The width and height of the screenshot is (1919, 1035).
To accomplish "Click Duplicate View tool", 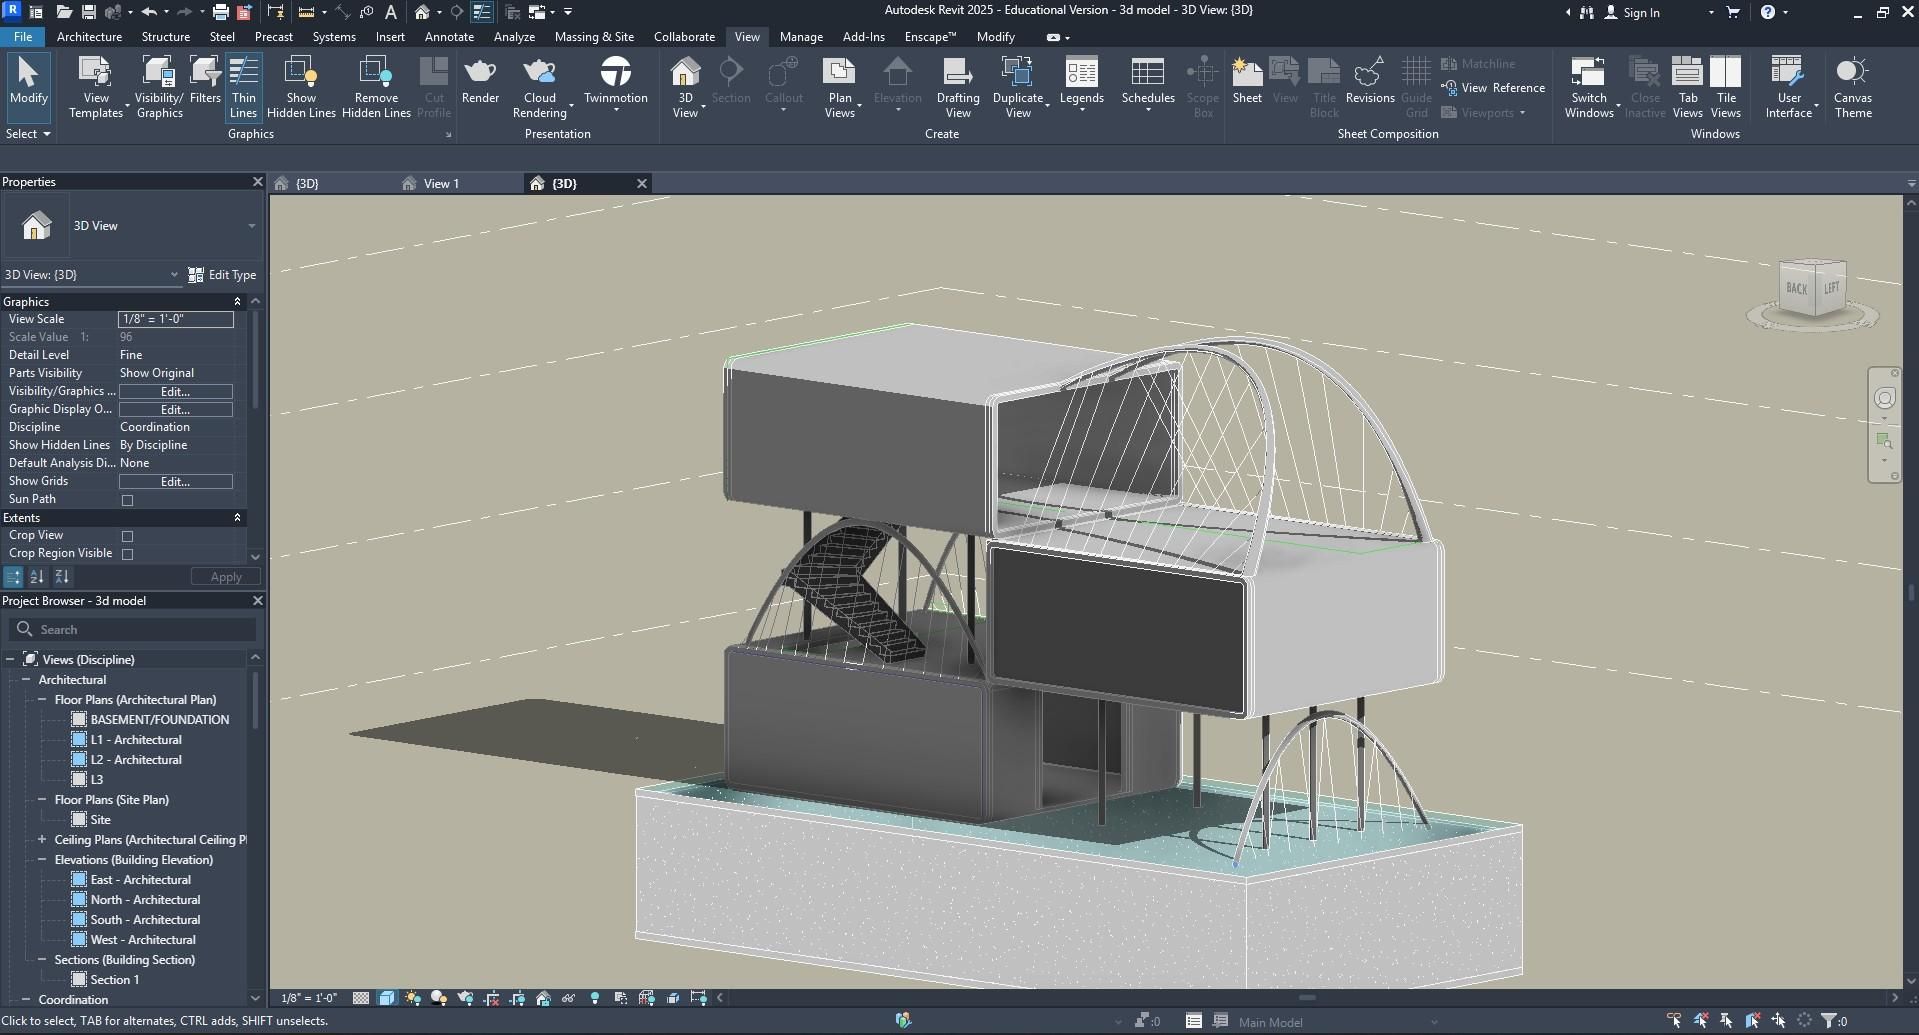I will coord(1018,87).
